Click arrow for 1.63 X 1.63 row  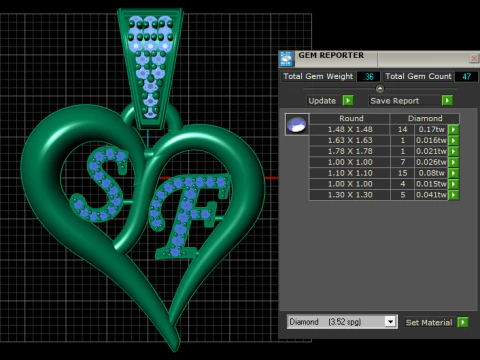click(x=454, y=140)
